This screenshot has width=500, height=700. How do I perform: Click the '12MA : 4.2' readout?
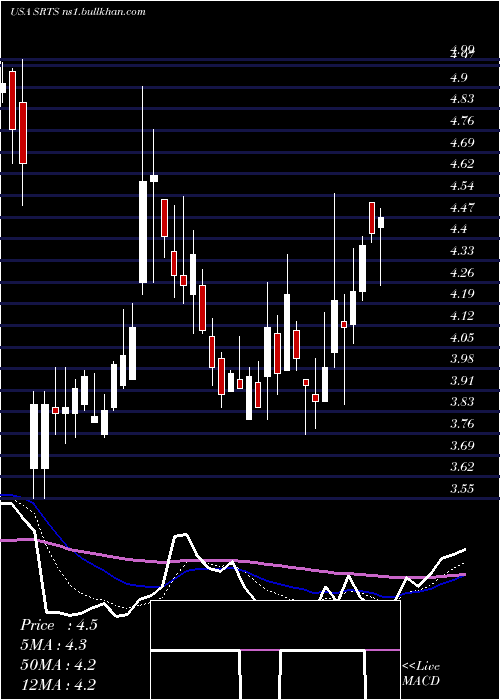pyautogui.click(x=58, y=684)
